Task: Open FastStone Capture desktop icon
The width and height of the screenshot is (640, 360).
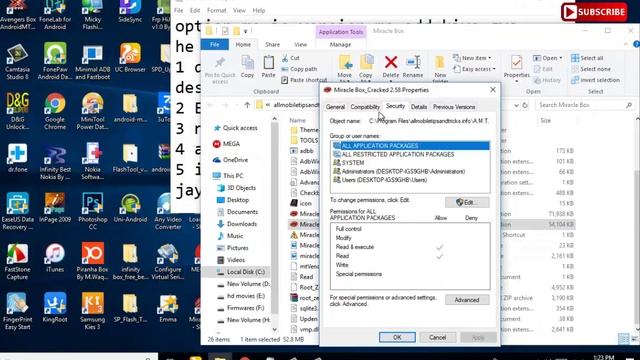Action: tap(17, 261)
